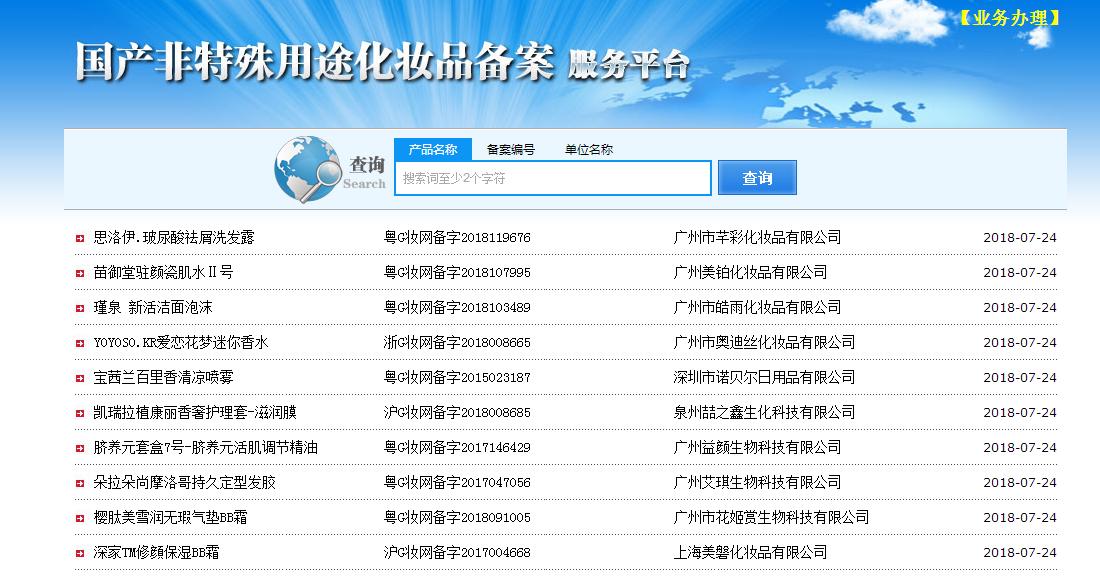The width and height of the screenshot is (1100, 576).
Task: Click red arrow bullet beside 脐养元套盒7号
Action: point(80,448)
